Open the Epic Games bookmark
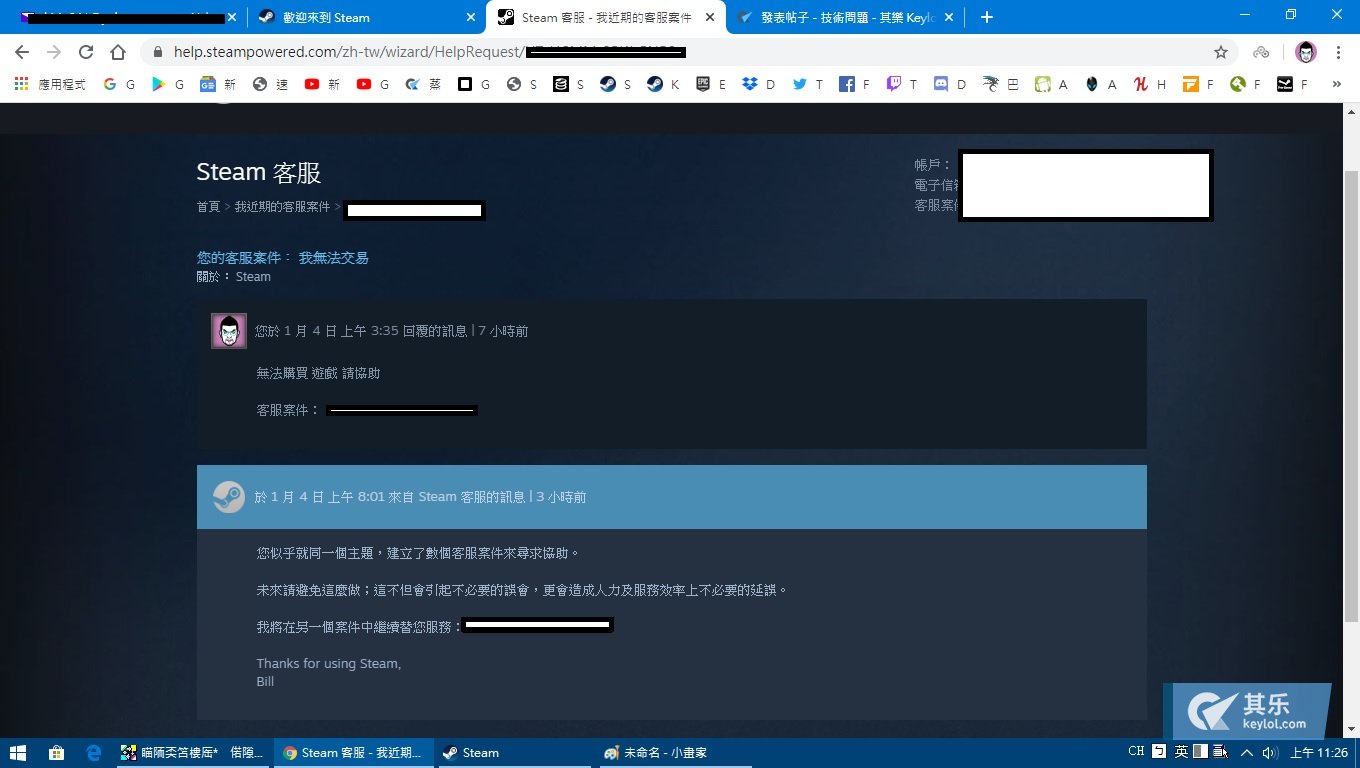This screenshot has height=768, width=1360. [711, 85]
